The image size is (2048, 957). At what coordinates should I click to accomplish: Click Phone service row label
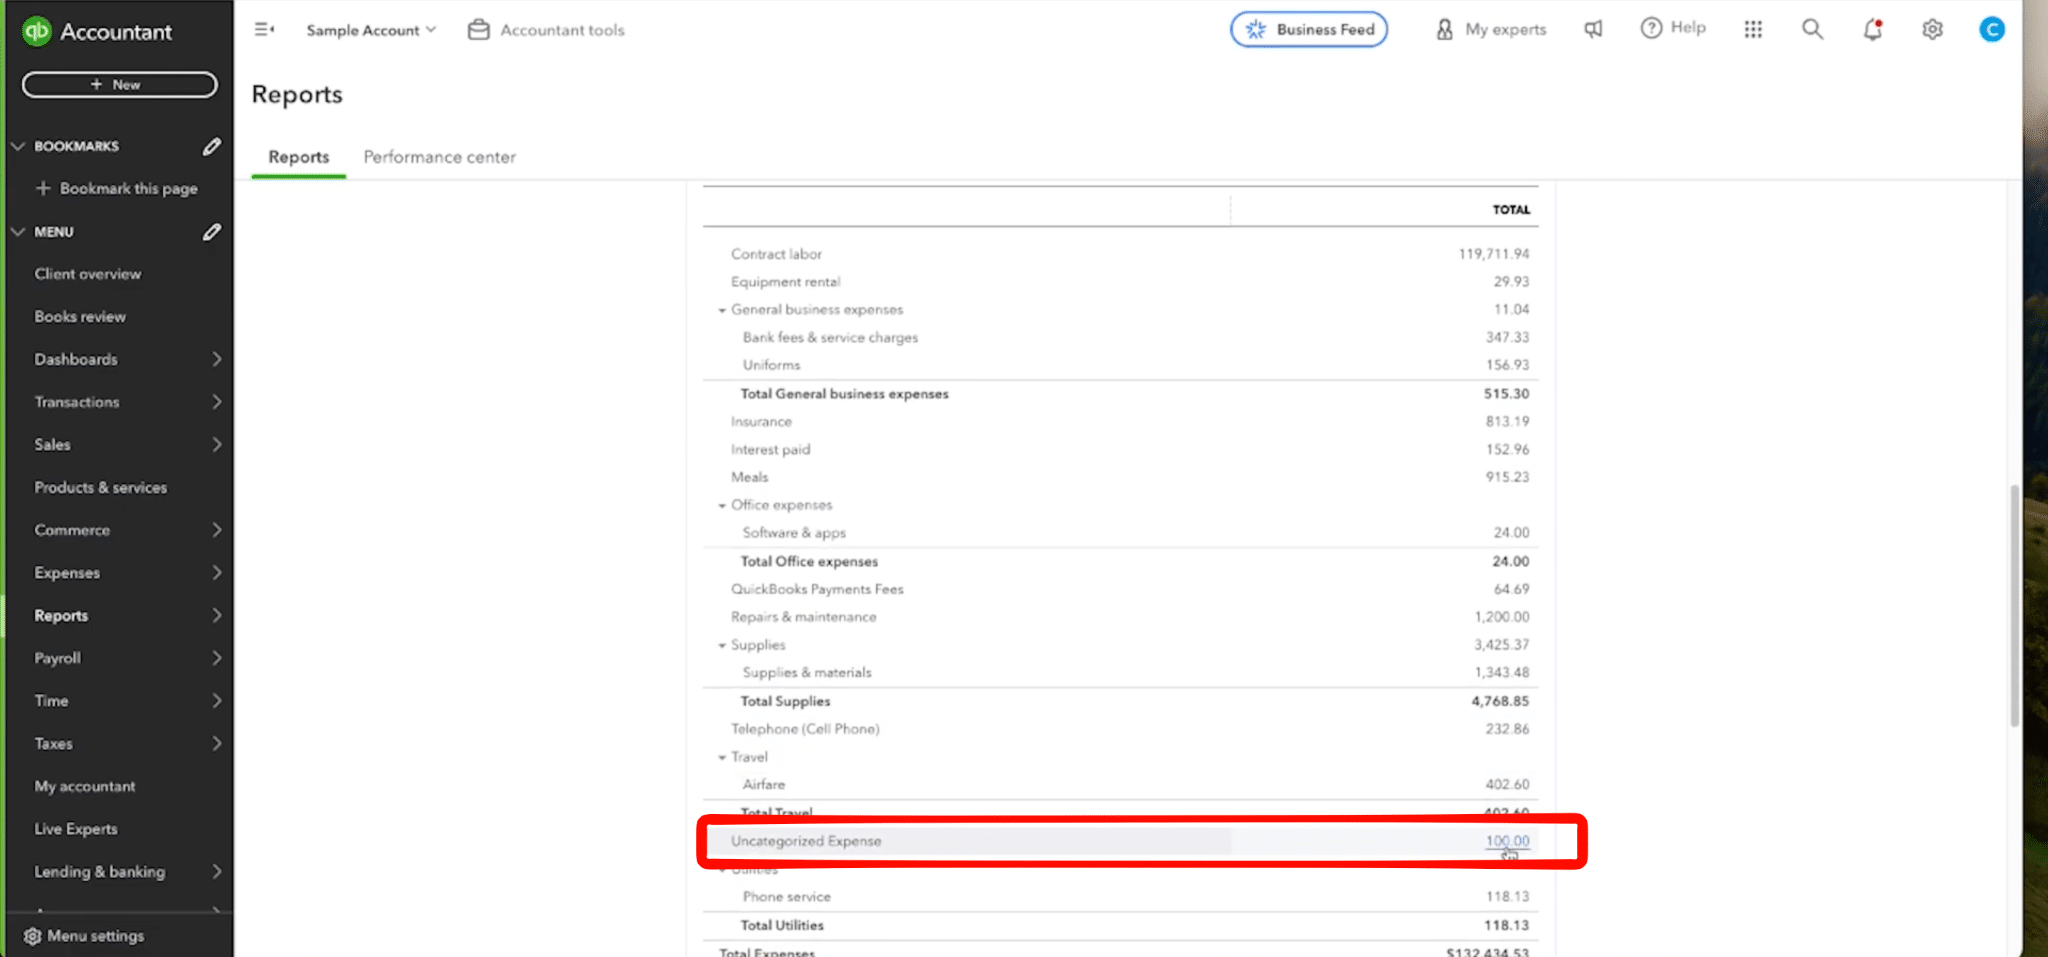coord(786,897)
